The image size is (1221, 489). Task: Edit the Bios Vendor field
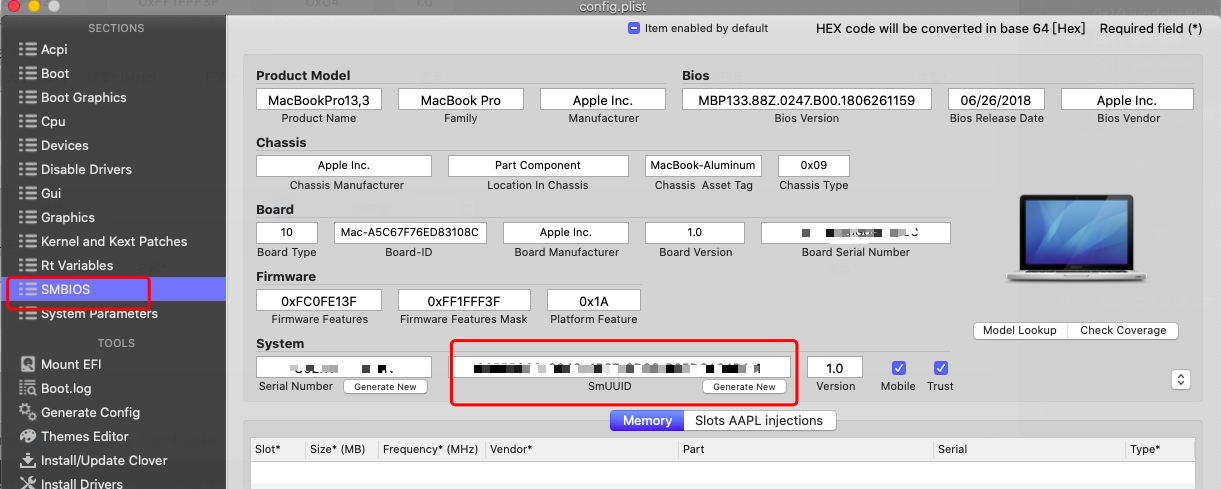(1127, 100)
